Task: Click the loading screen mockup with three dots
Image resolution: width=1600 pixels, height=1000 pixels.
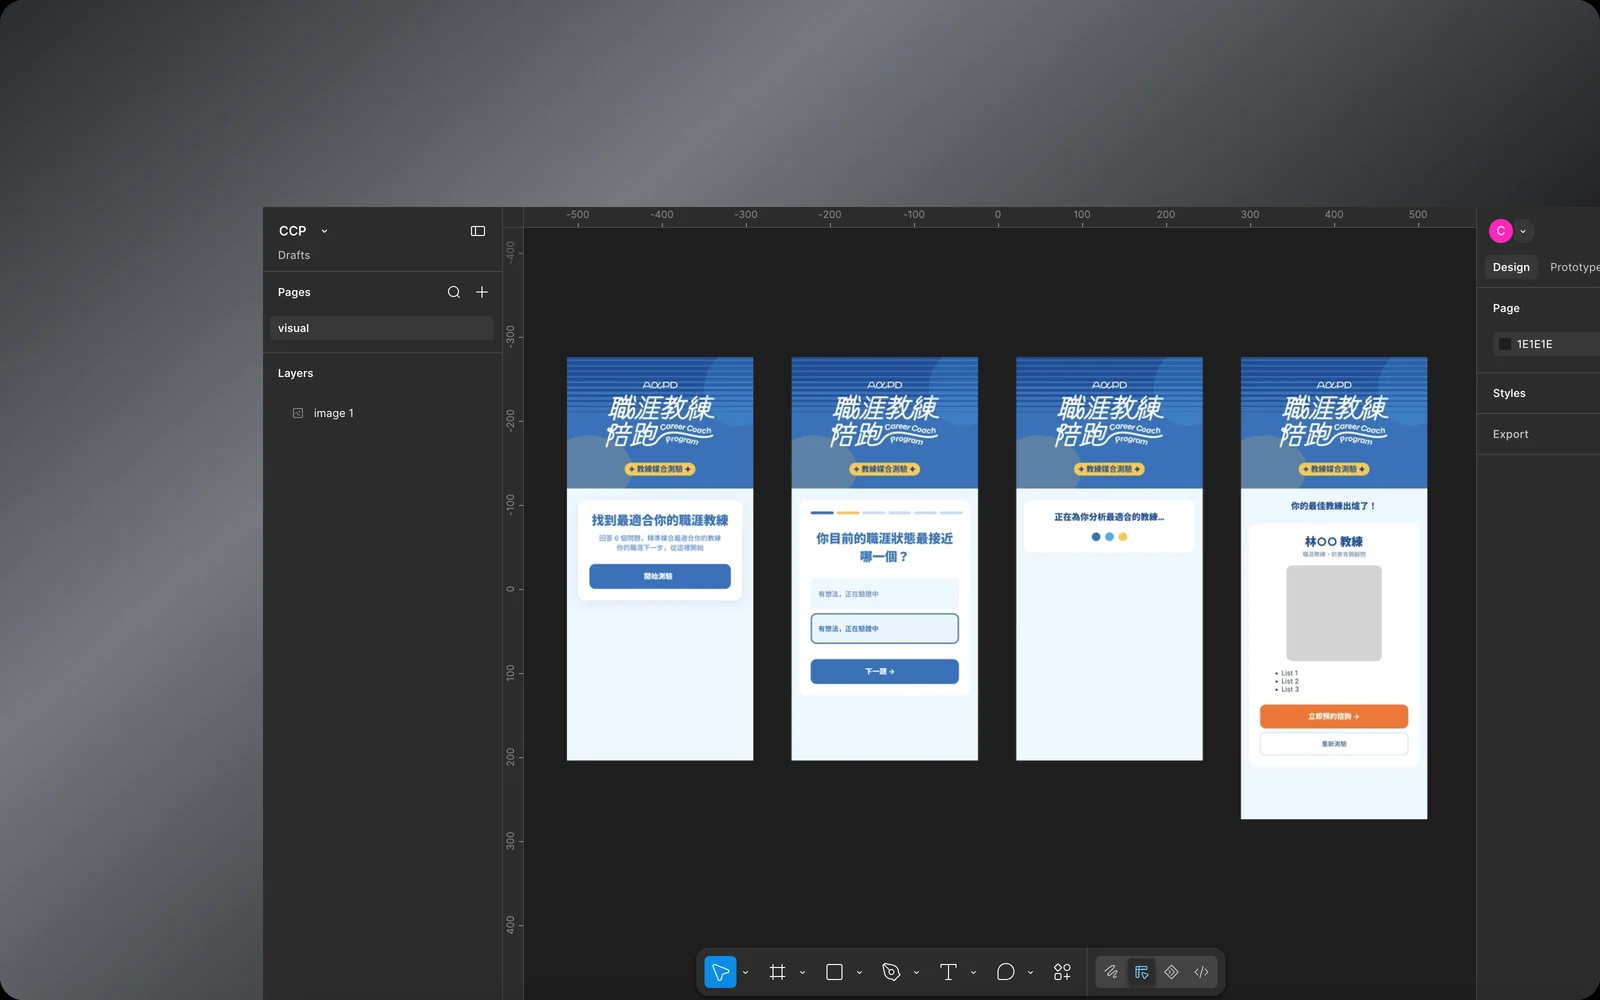Action: 1109,559
